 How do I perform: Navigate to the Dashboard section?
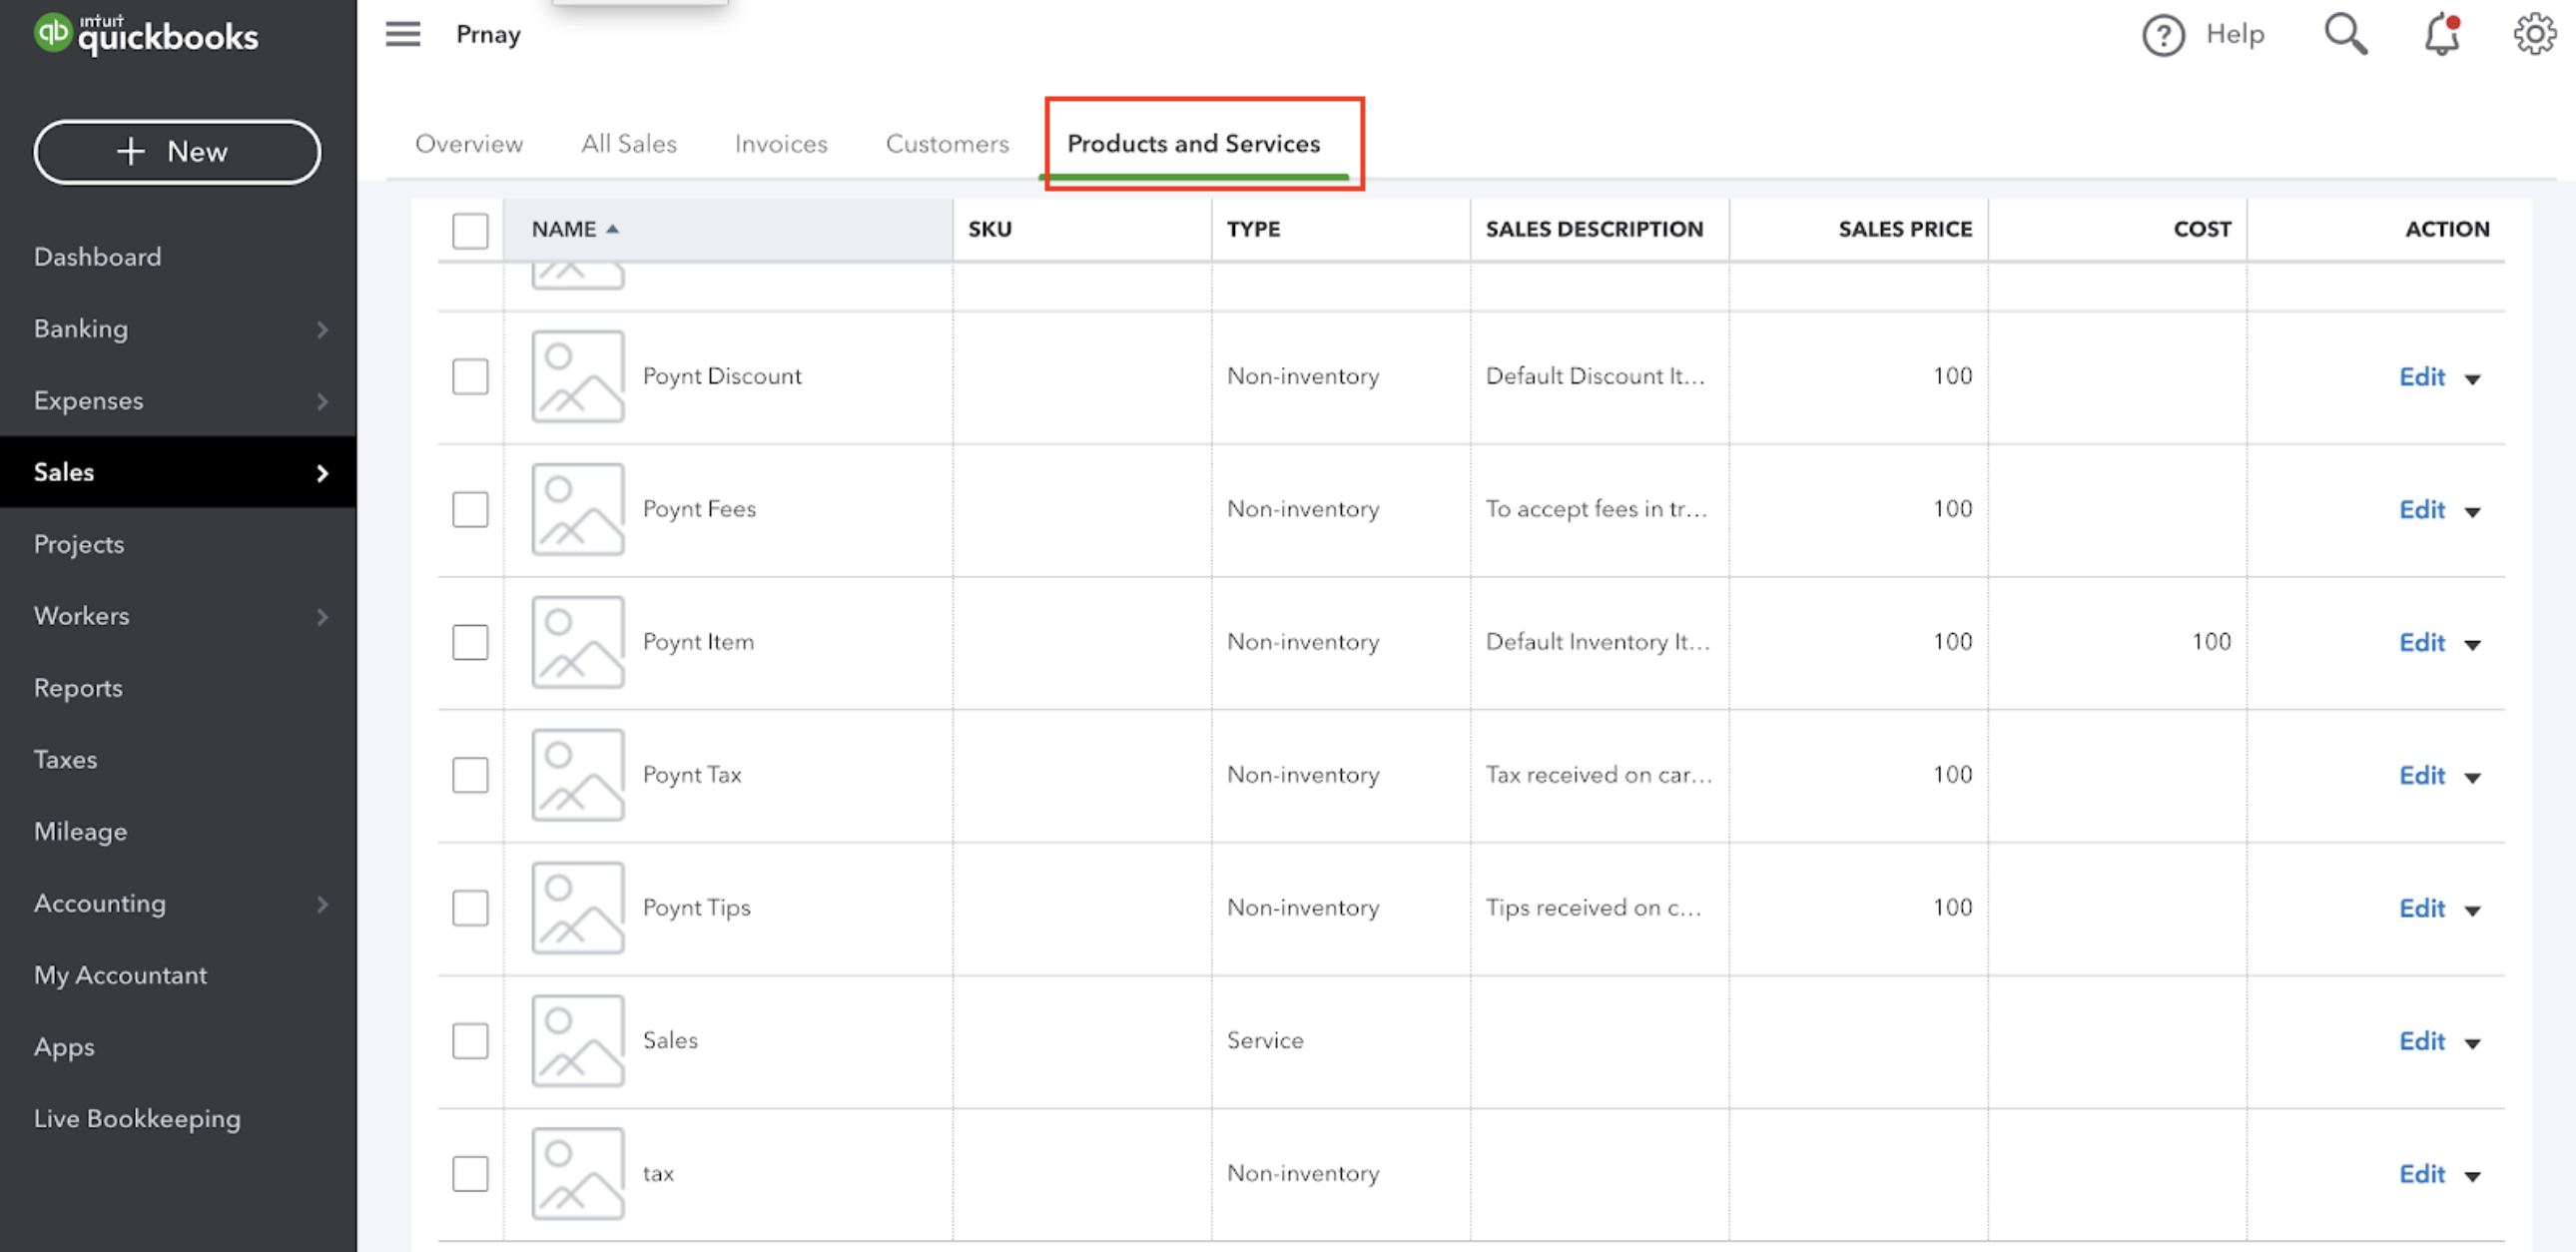point(97,257)
